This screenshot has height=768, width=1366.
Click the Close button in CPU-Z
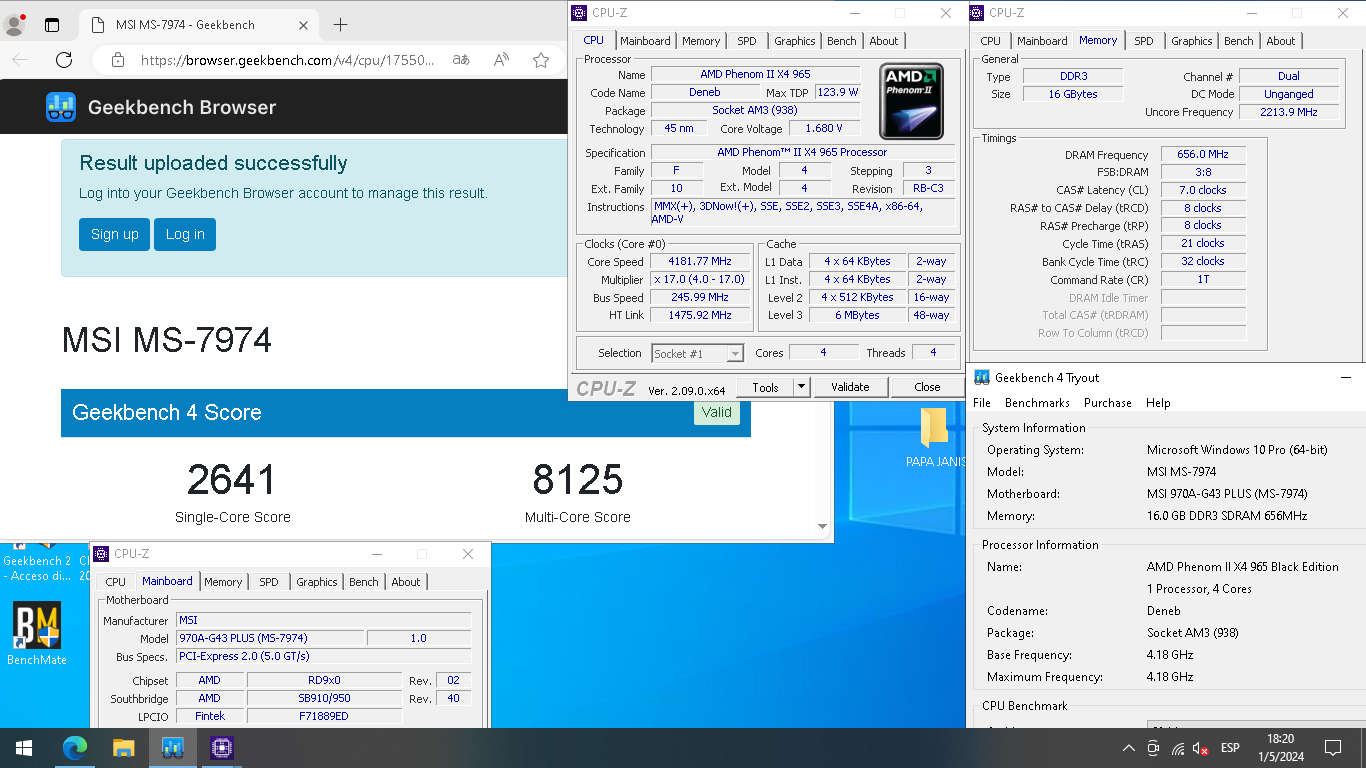point(927,387)
